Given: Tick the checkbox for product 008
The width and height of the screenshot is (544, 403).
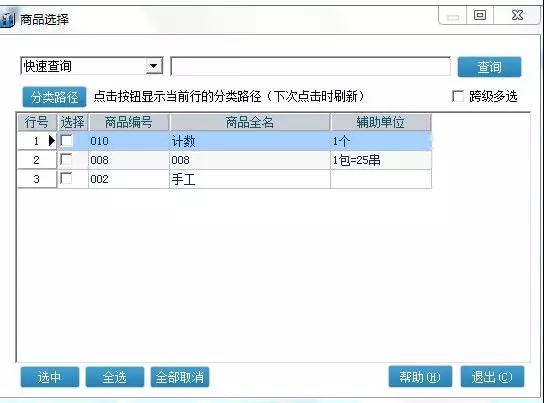Looking at the screenshot, I should tap(66, 160).
